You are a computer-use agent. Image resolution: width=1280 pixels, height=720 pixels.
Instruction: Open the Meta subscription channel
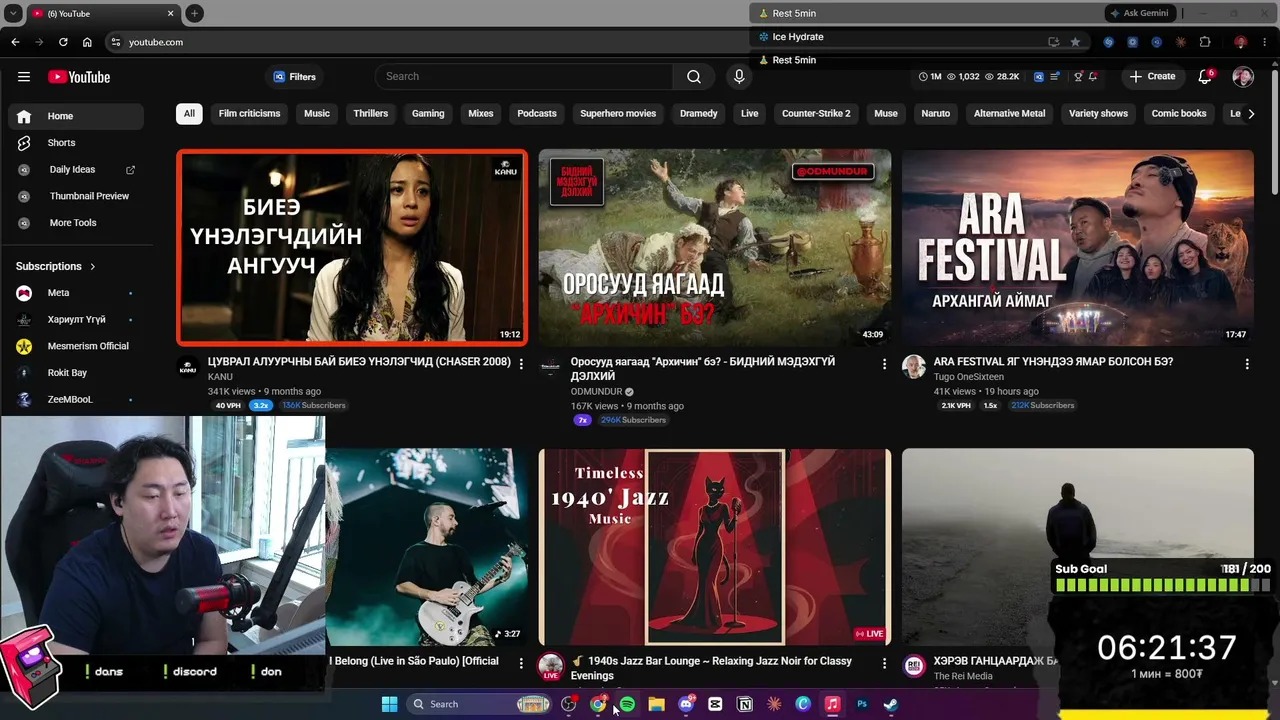[76, 293]
